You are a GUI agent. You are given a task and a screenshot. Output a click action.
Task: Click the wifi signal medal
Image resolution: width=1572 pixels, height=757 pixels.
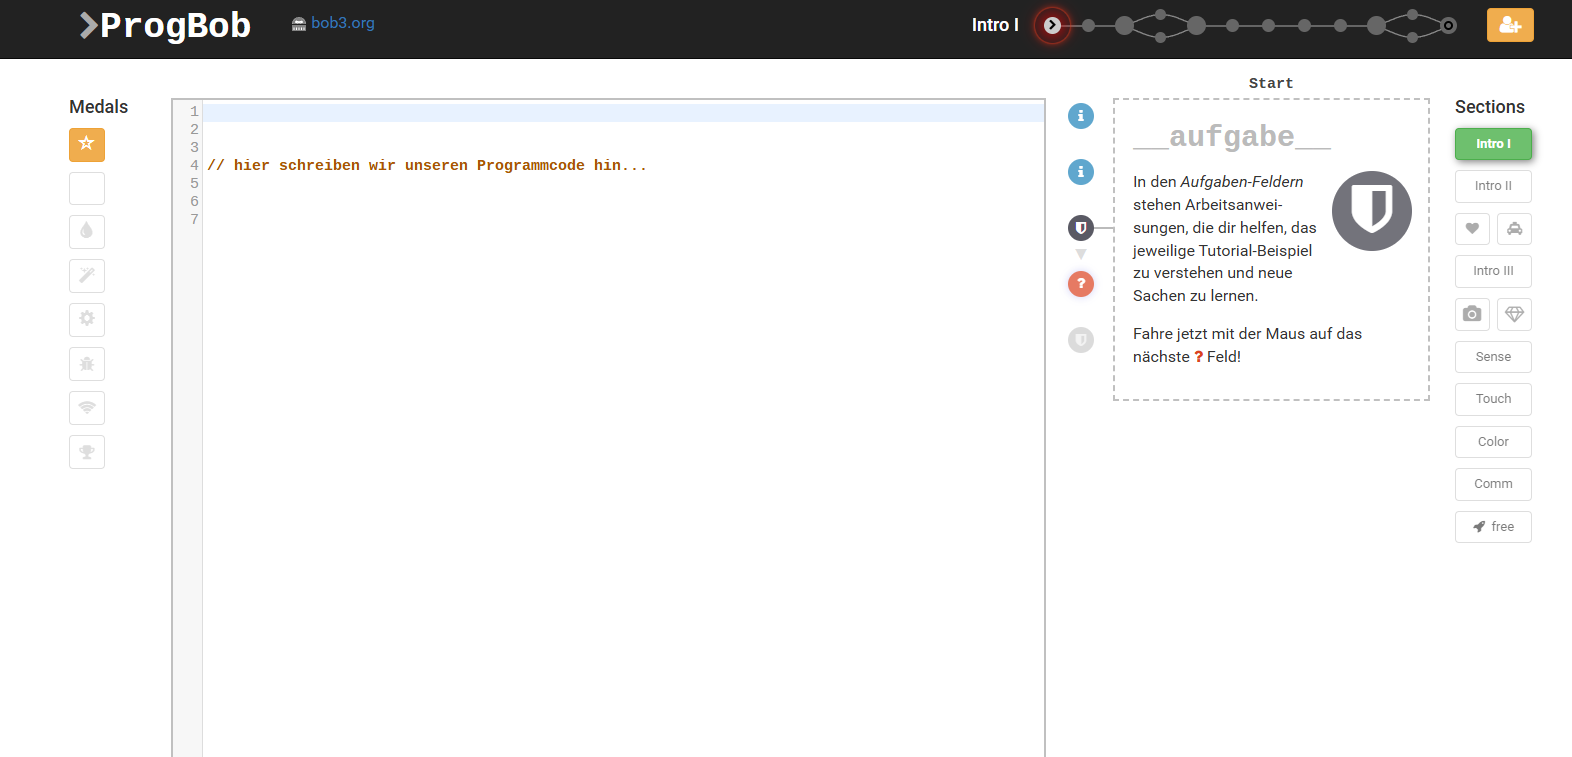click(x=87, y=408)
